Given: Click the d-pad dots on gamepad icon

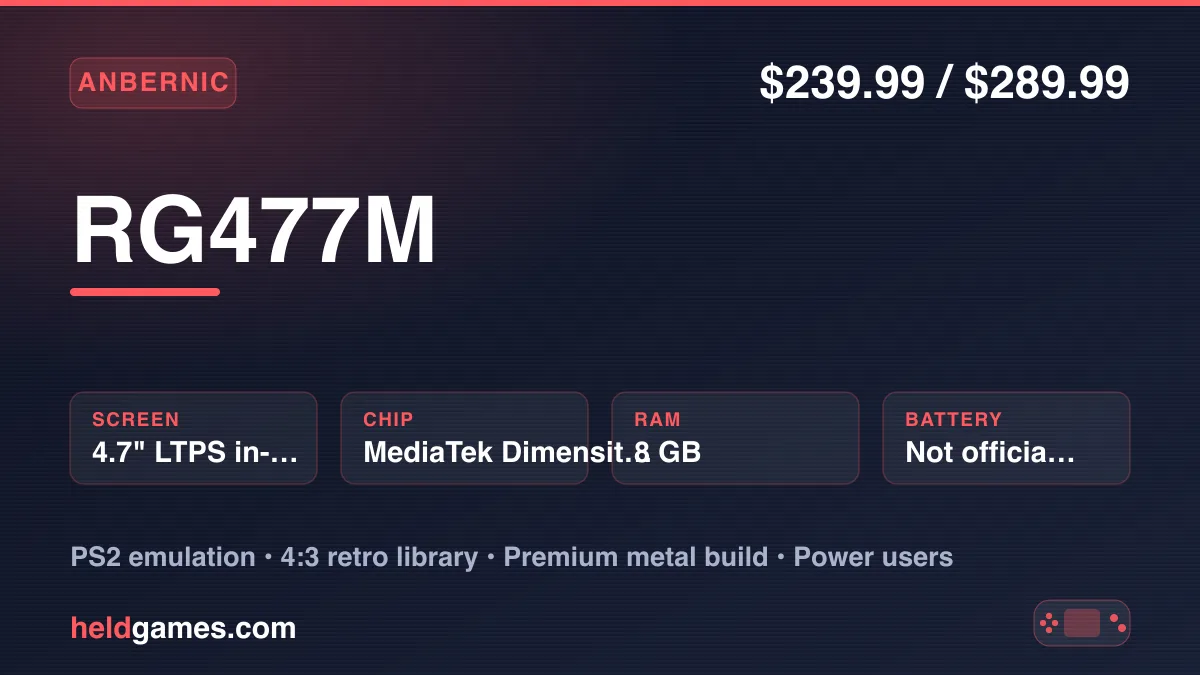Looking at the screenshot, I should 1049,623.
